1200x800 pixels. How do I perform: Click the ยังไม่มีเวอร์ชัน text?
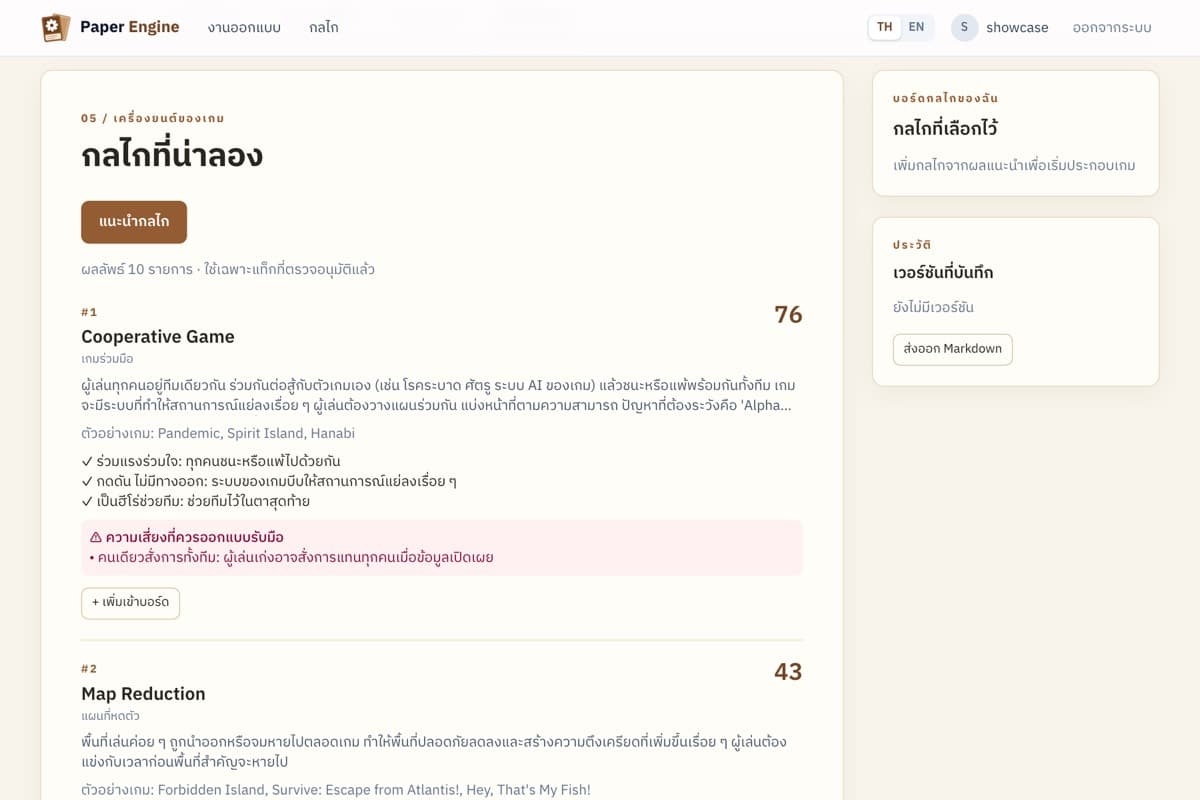click(x=933, y=307)
